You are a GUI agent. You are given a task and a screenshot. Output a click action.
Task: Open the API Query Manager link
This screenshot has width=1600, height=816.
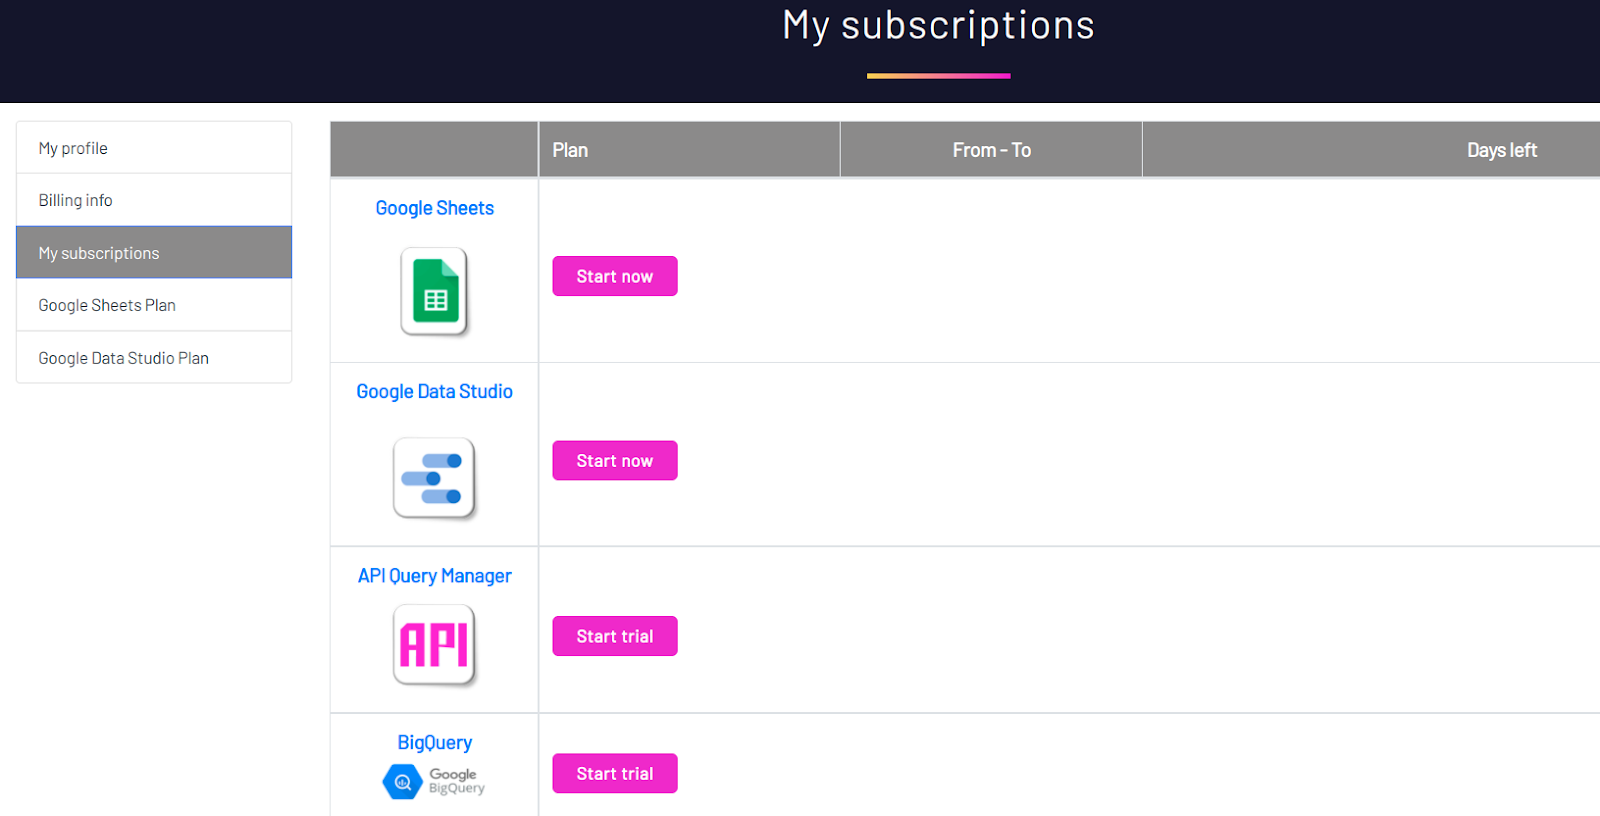click(435, 576)
